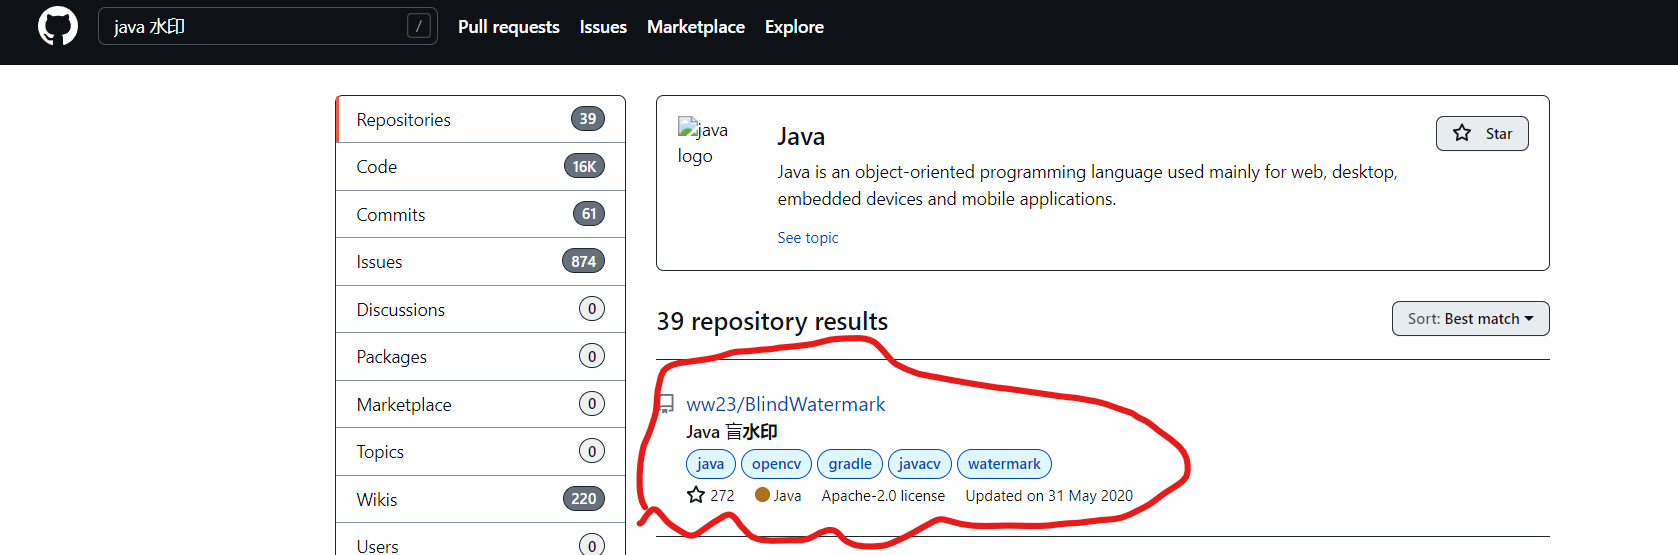This screenshot has width=1678, height=555.
Task: Click the "39 repository results" heading
Action: 772,321
